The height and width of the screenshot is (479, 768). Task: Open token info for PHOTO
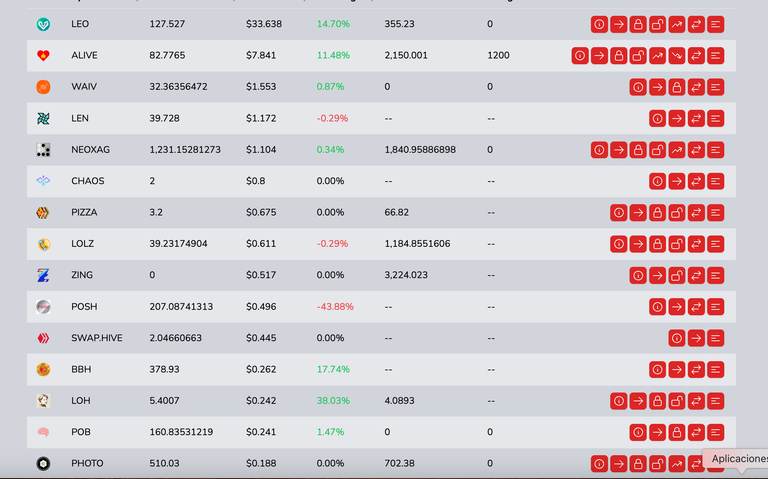coord(599,464)
